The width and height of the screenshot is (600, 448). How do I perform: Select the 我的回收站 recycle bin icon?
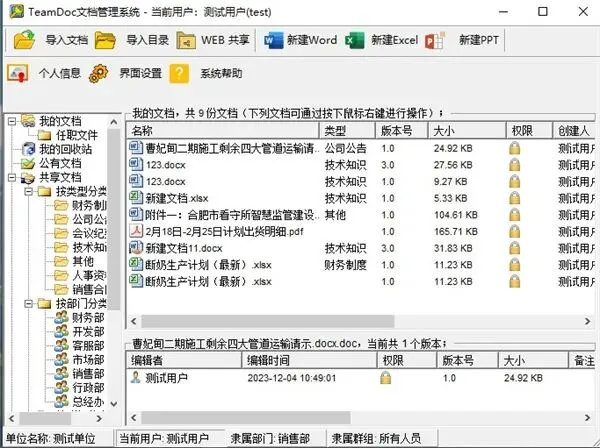[28, 149]
